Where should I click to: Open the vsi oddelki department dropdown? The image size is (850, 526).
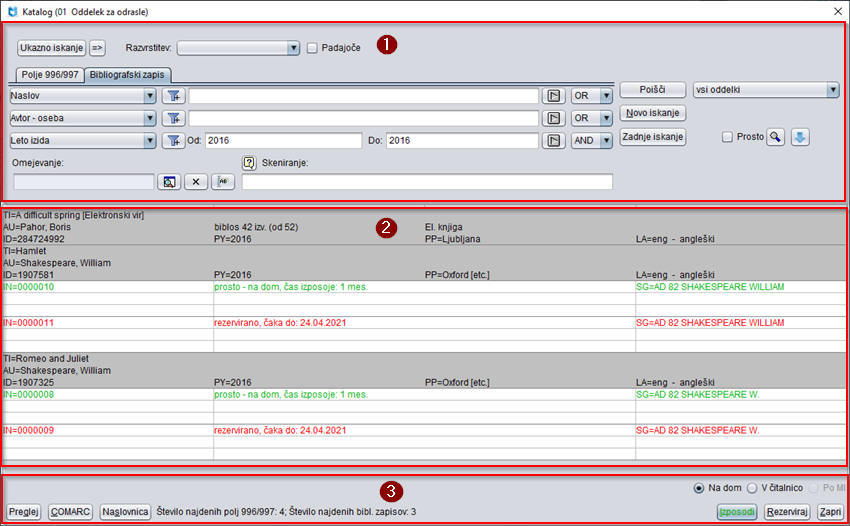[x=832, y=90]
